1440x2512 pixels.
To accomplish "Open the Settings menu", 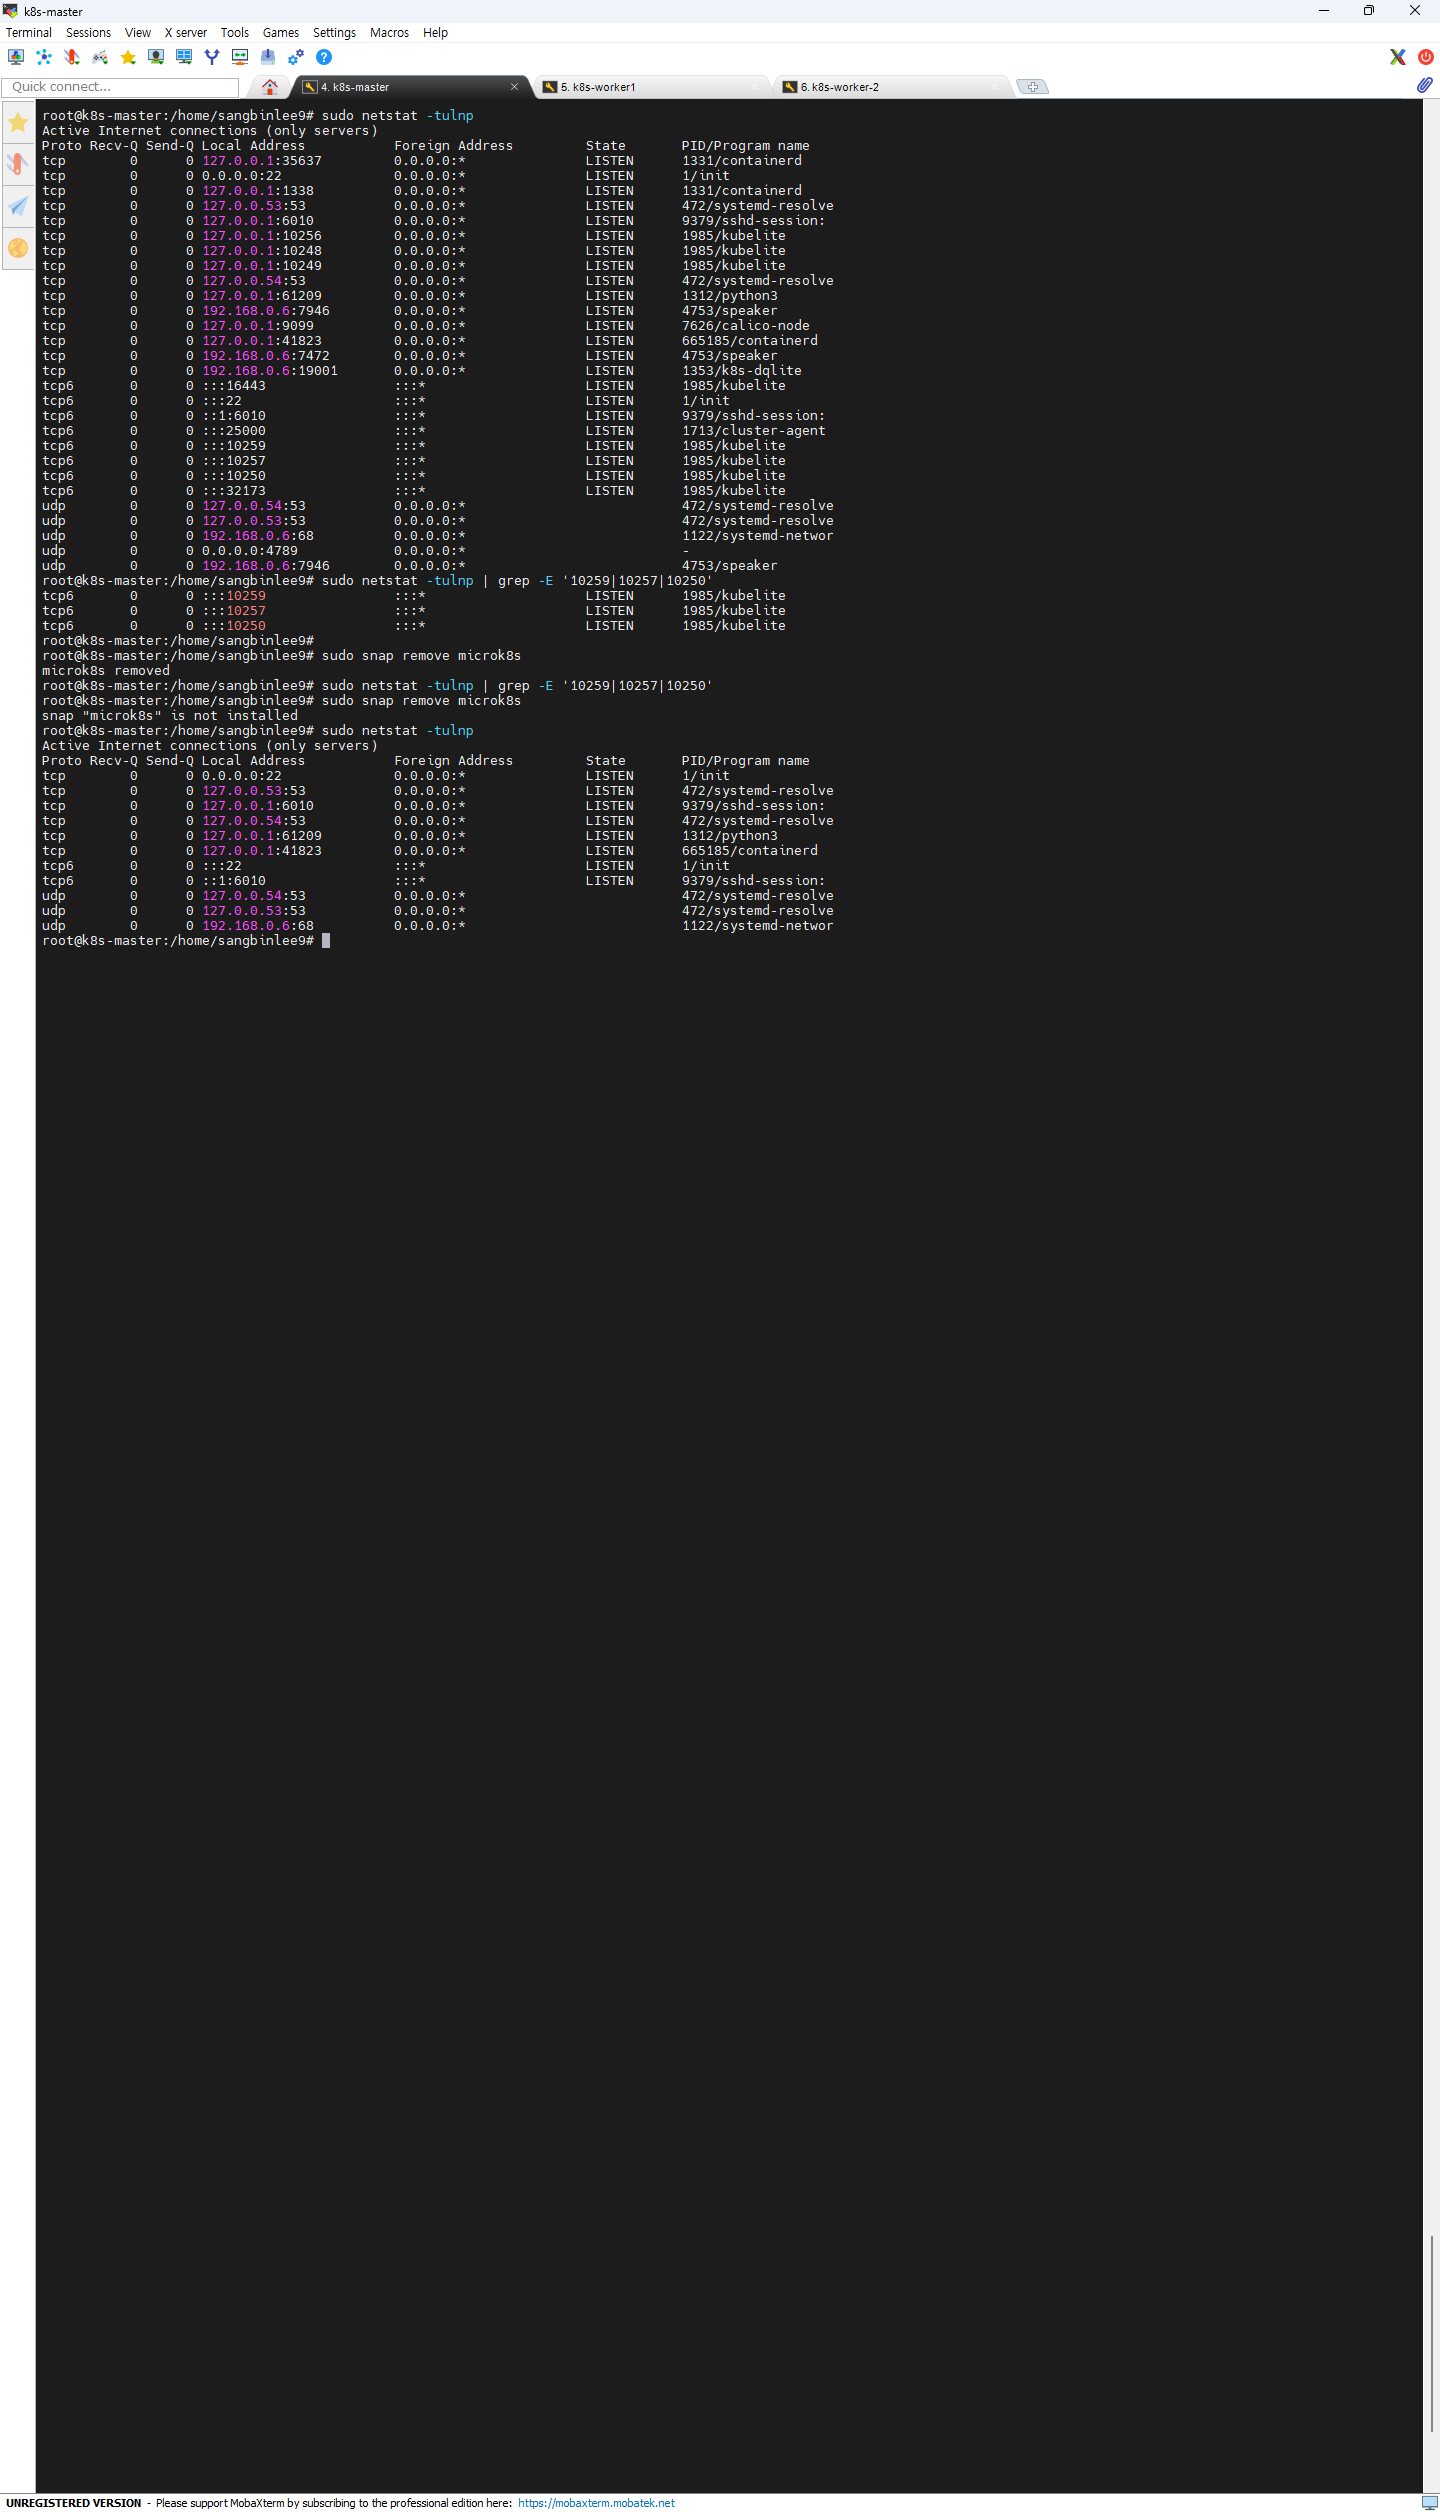I will [x=334, y=33].
